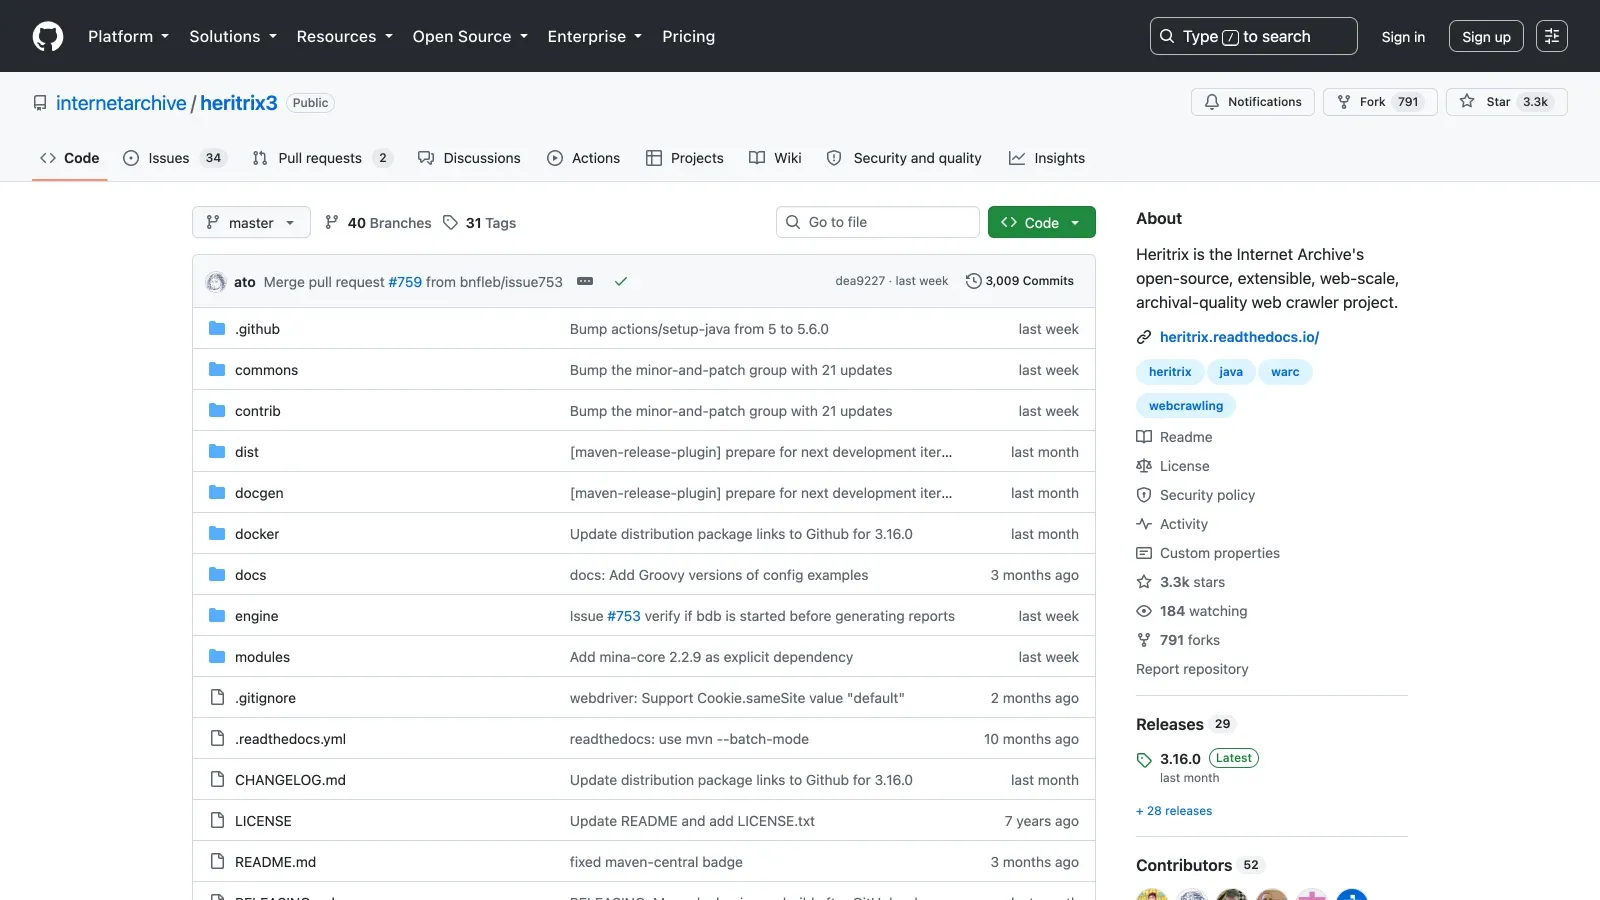Screen dimensions: 1600x900
Task: Click the docker folder icon
Action: 217,534
